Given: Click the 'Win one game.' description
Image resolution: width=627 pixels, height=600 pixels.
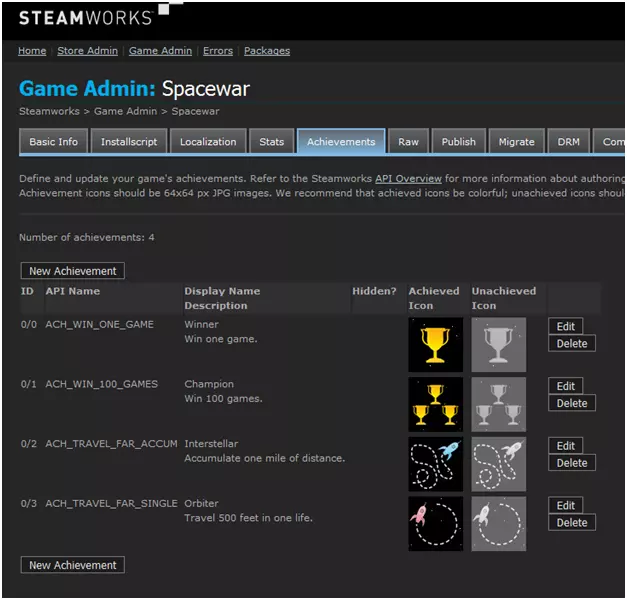Looking at the screenshot, I should (x=221, y=339).
